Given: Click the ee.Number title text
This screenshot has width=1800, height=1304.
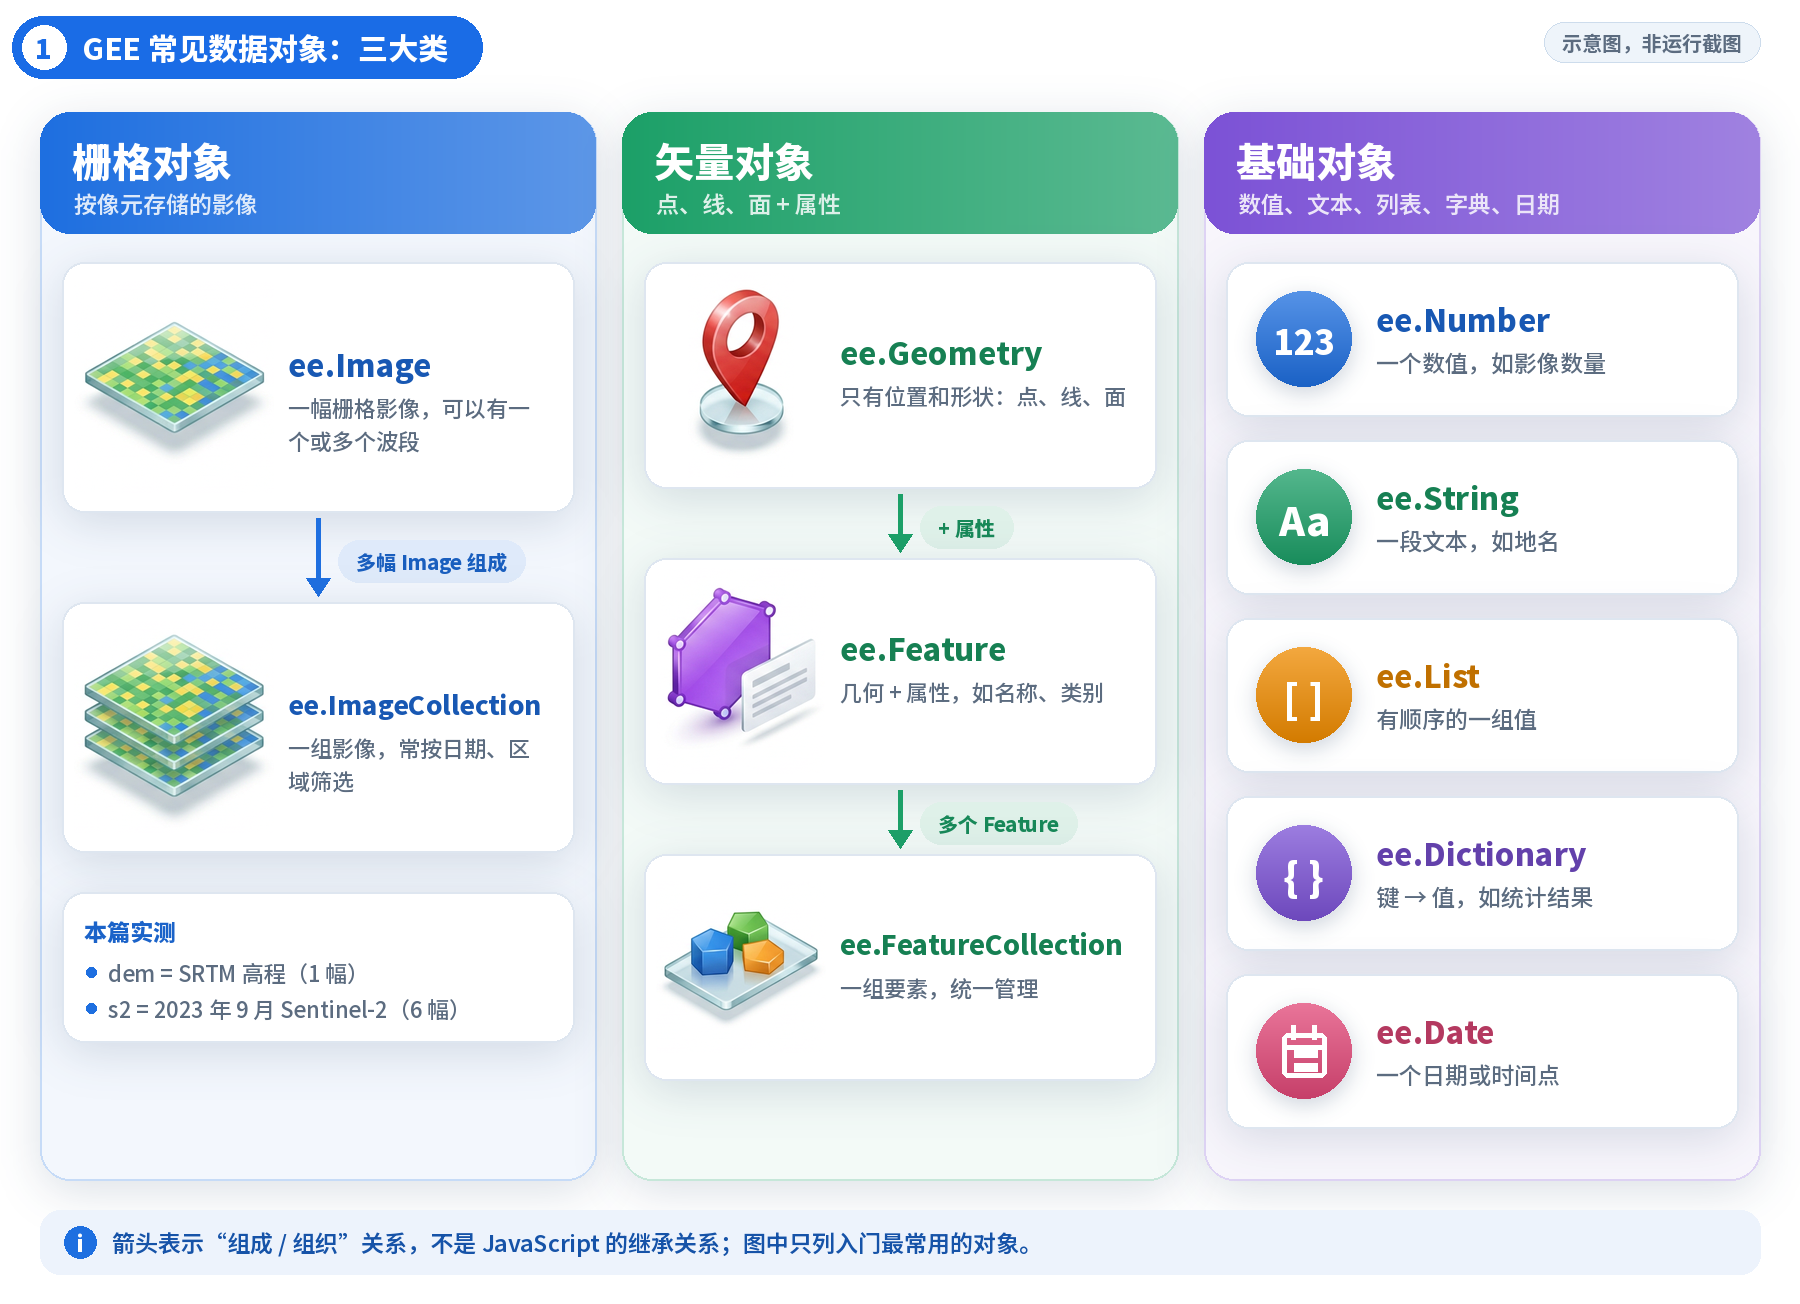Looking at the screenshot, I should click(x=1463, y=321).
